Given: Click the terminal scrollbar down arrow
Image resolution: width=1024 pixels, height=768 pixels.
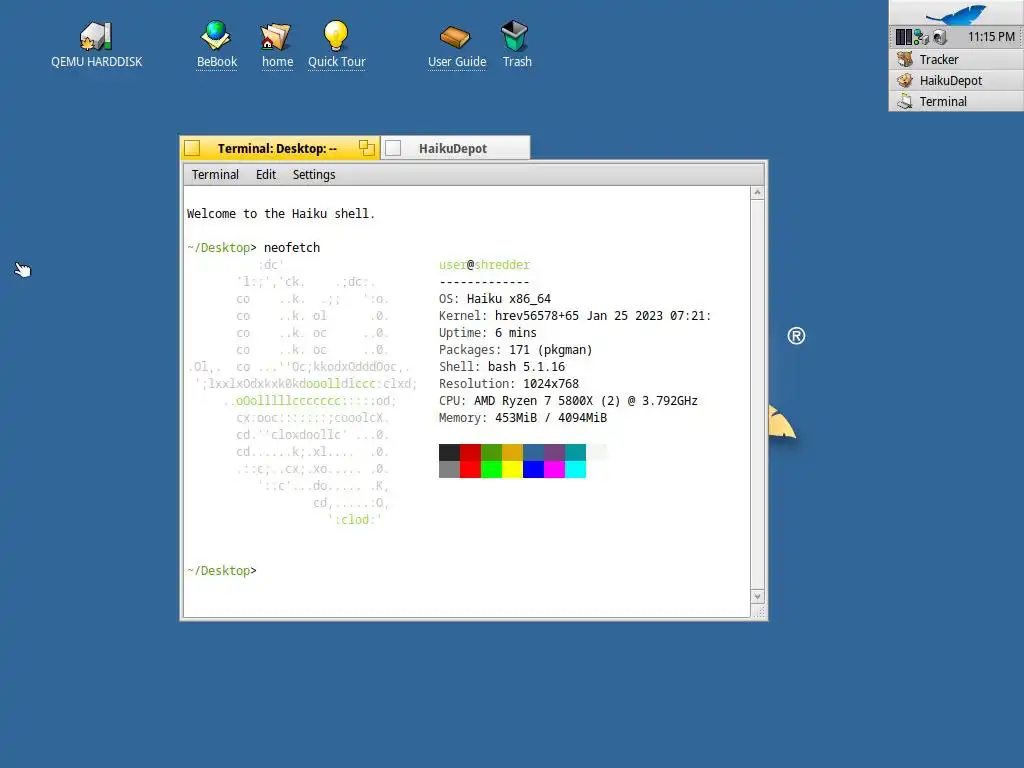Looking at the screenshot, I should (757, 596).
